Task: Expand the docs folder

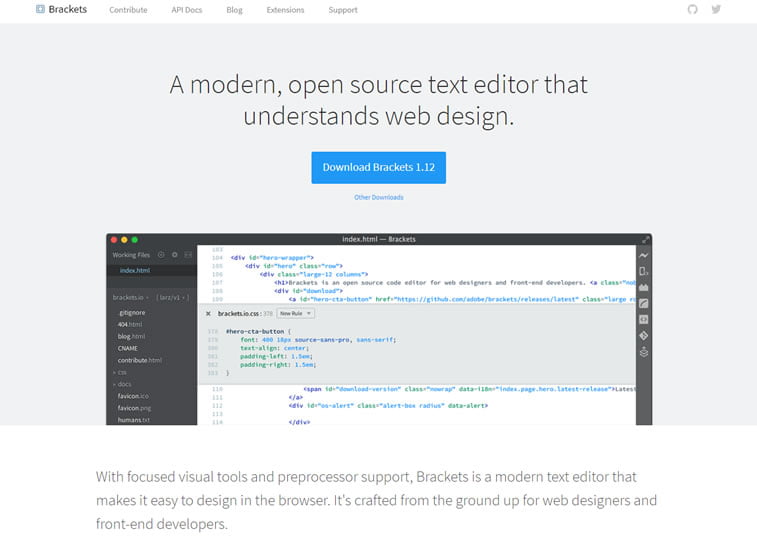Action: point(122,384)
